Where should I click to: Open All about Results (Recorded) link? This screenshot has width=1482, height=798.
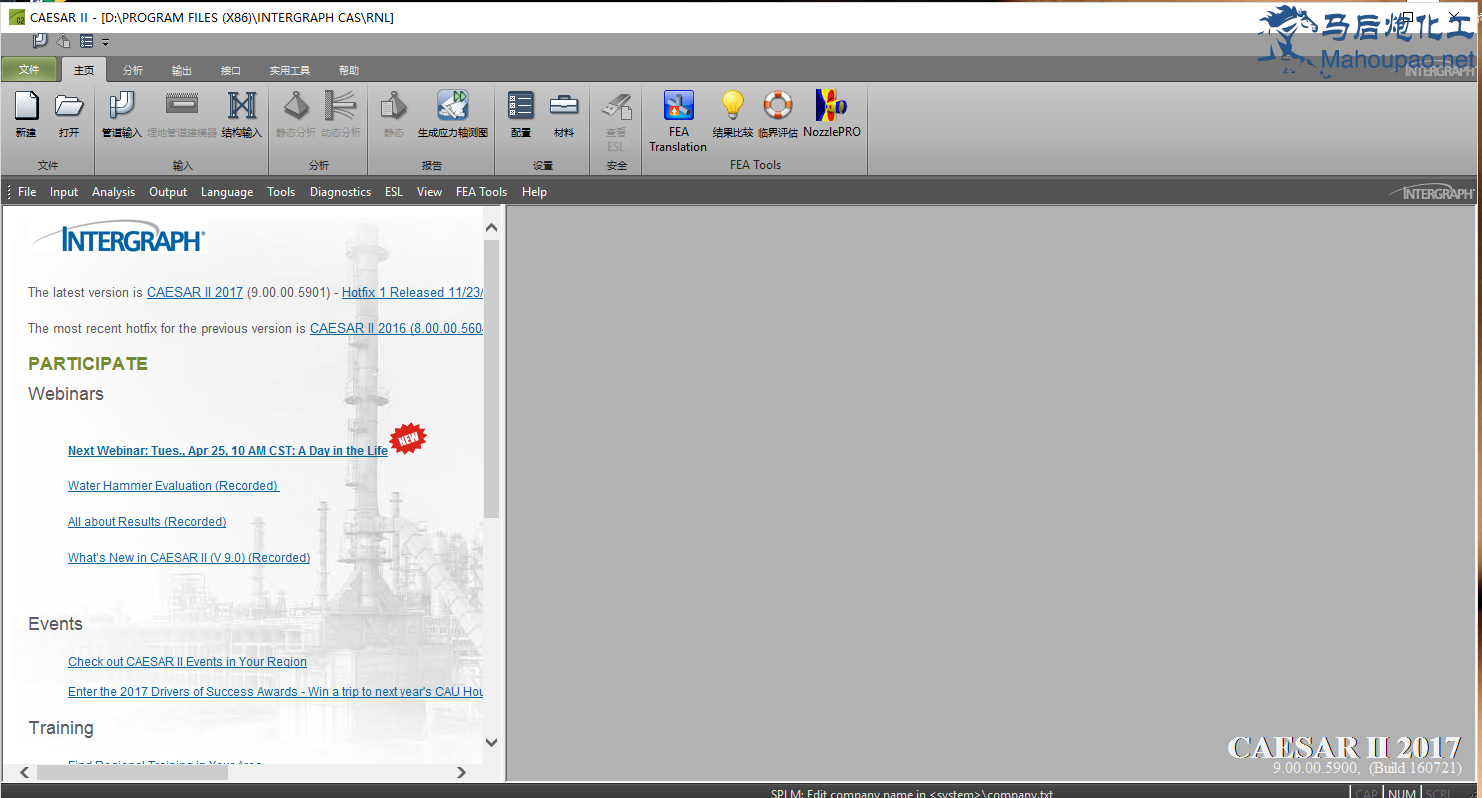(147, 522)
